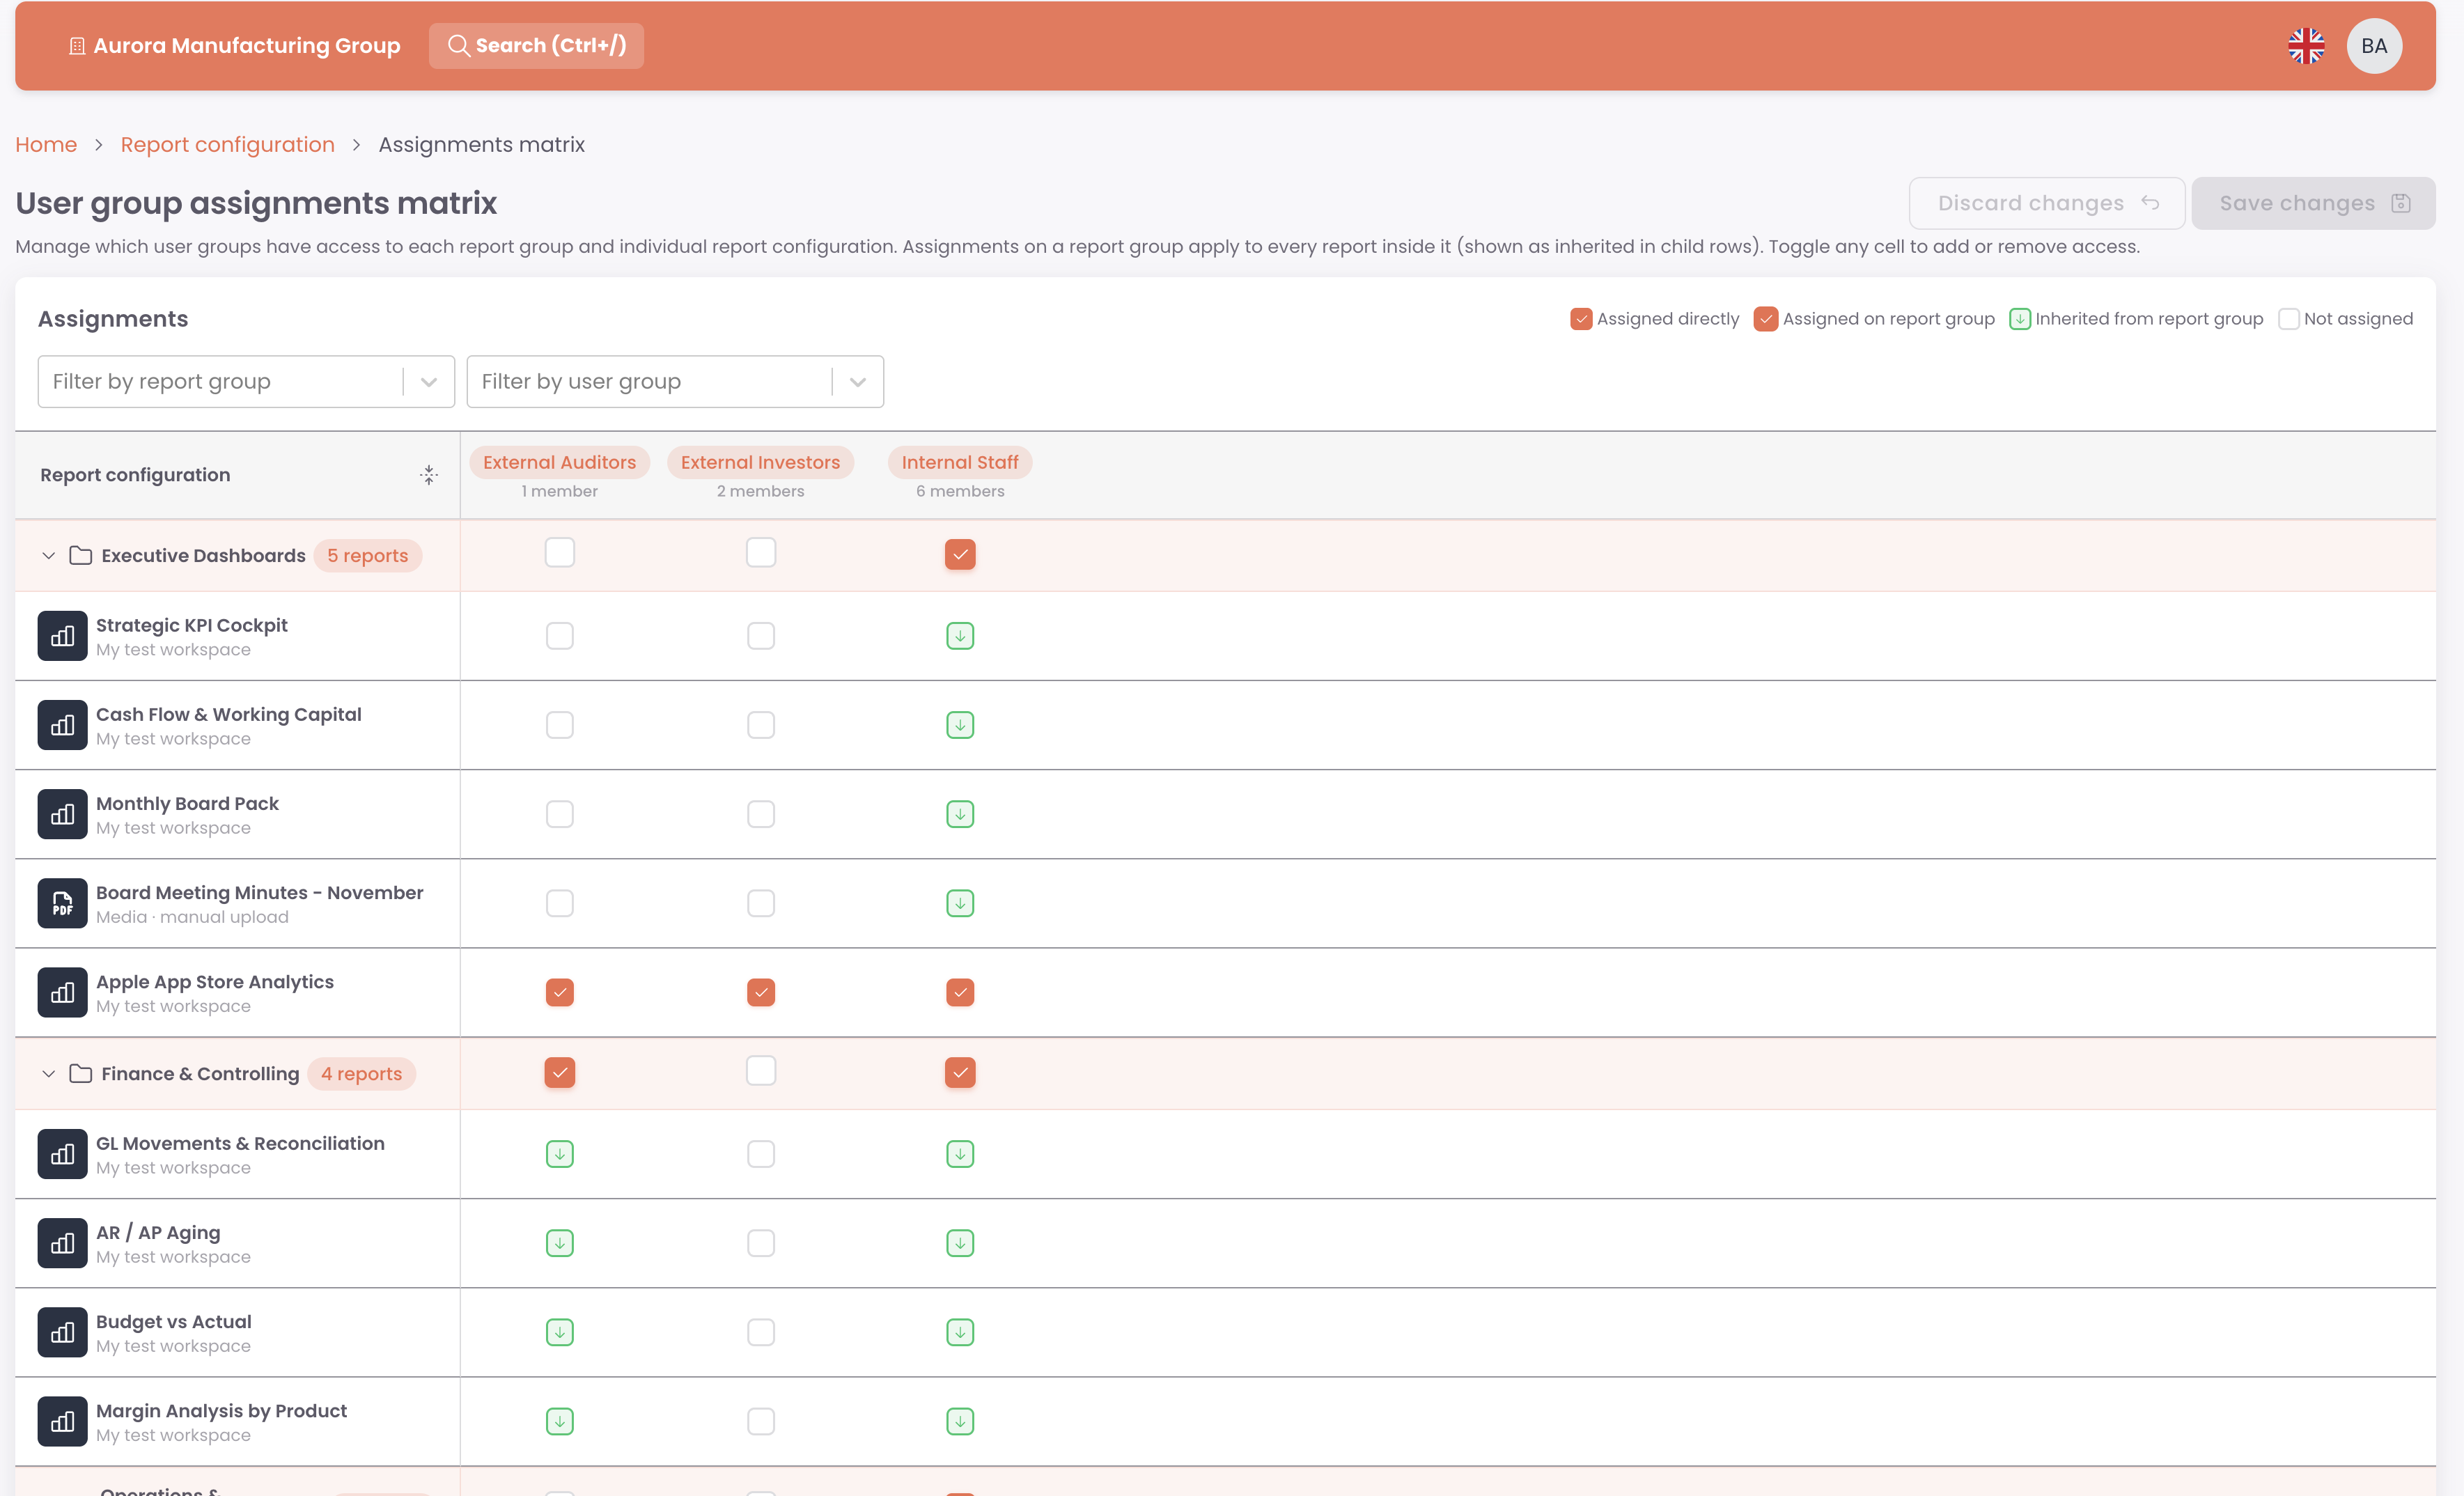Click the Apple App Store Analytics chart icon
Viewport: 2464px width, 1496px height.
62,992
